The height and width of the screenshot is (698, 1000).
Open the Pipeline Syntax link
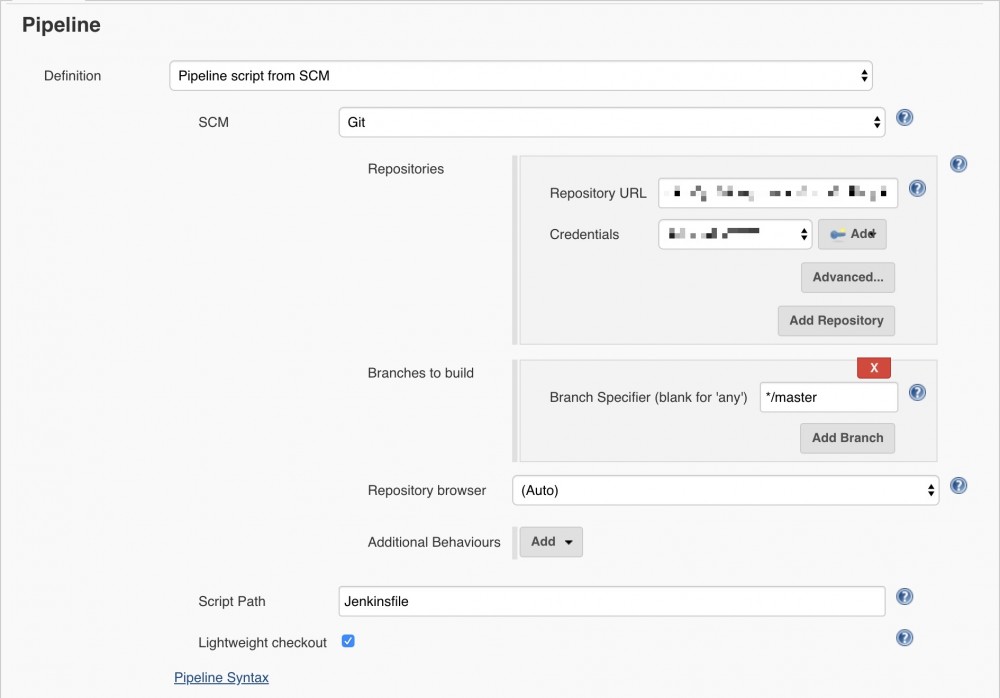click(x=221, y=677)
